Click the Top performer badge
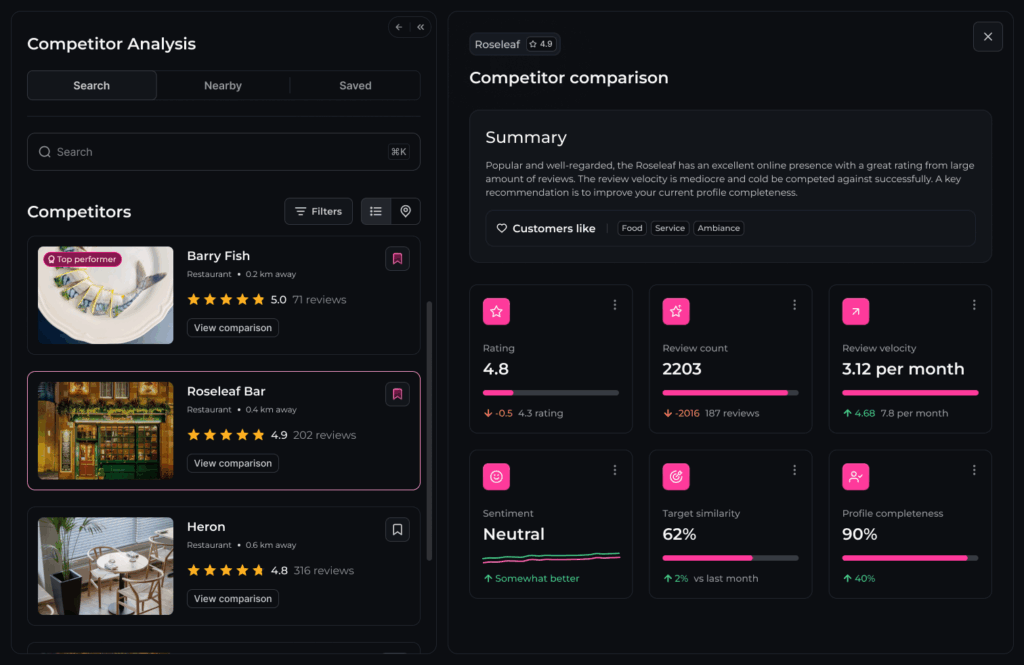This screenshot has width=1024, height=665. tap(82, 259)
